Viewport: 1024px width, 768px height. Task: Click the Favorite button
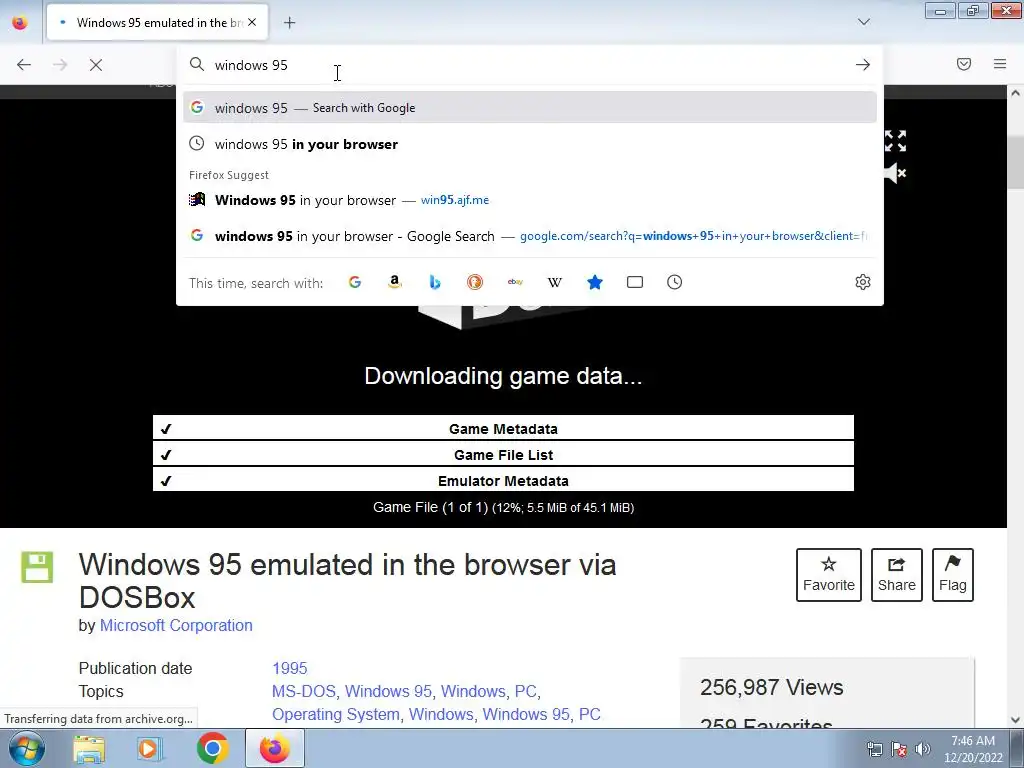coord(829,575)
